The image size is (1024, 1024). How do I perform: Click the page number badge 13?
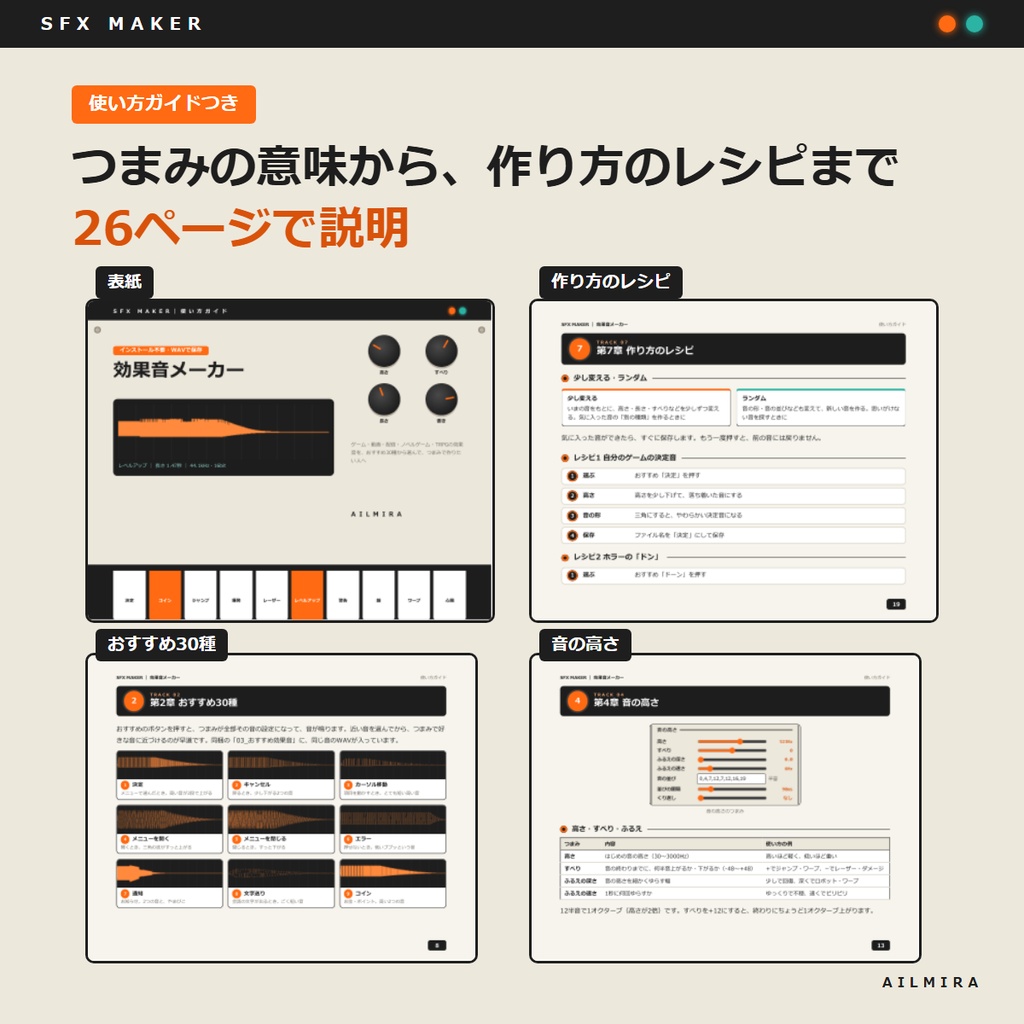880,945
